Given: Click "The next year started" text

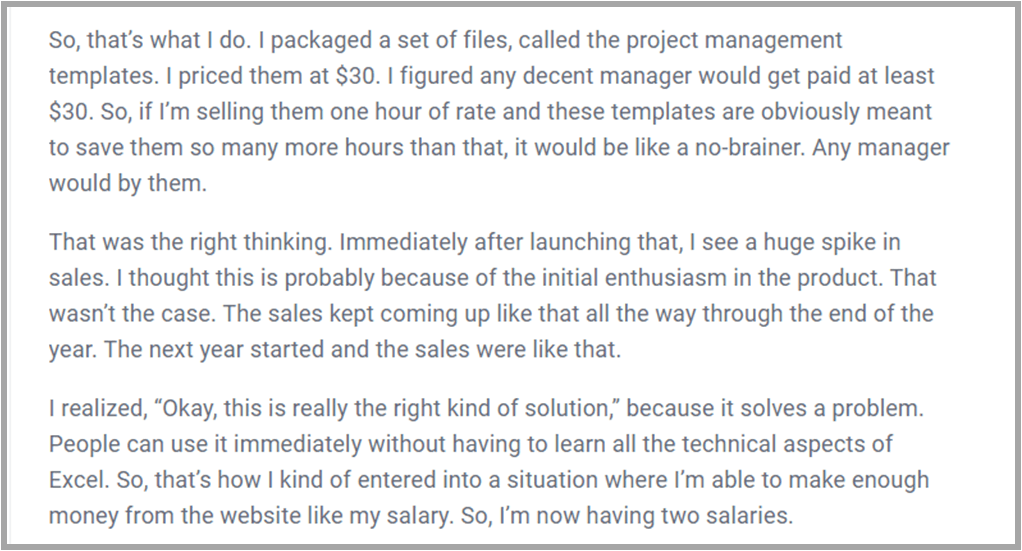Looking at the screenshot, I should click(214, 350).
